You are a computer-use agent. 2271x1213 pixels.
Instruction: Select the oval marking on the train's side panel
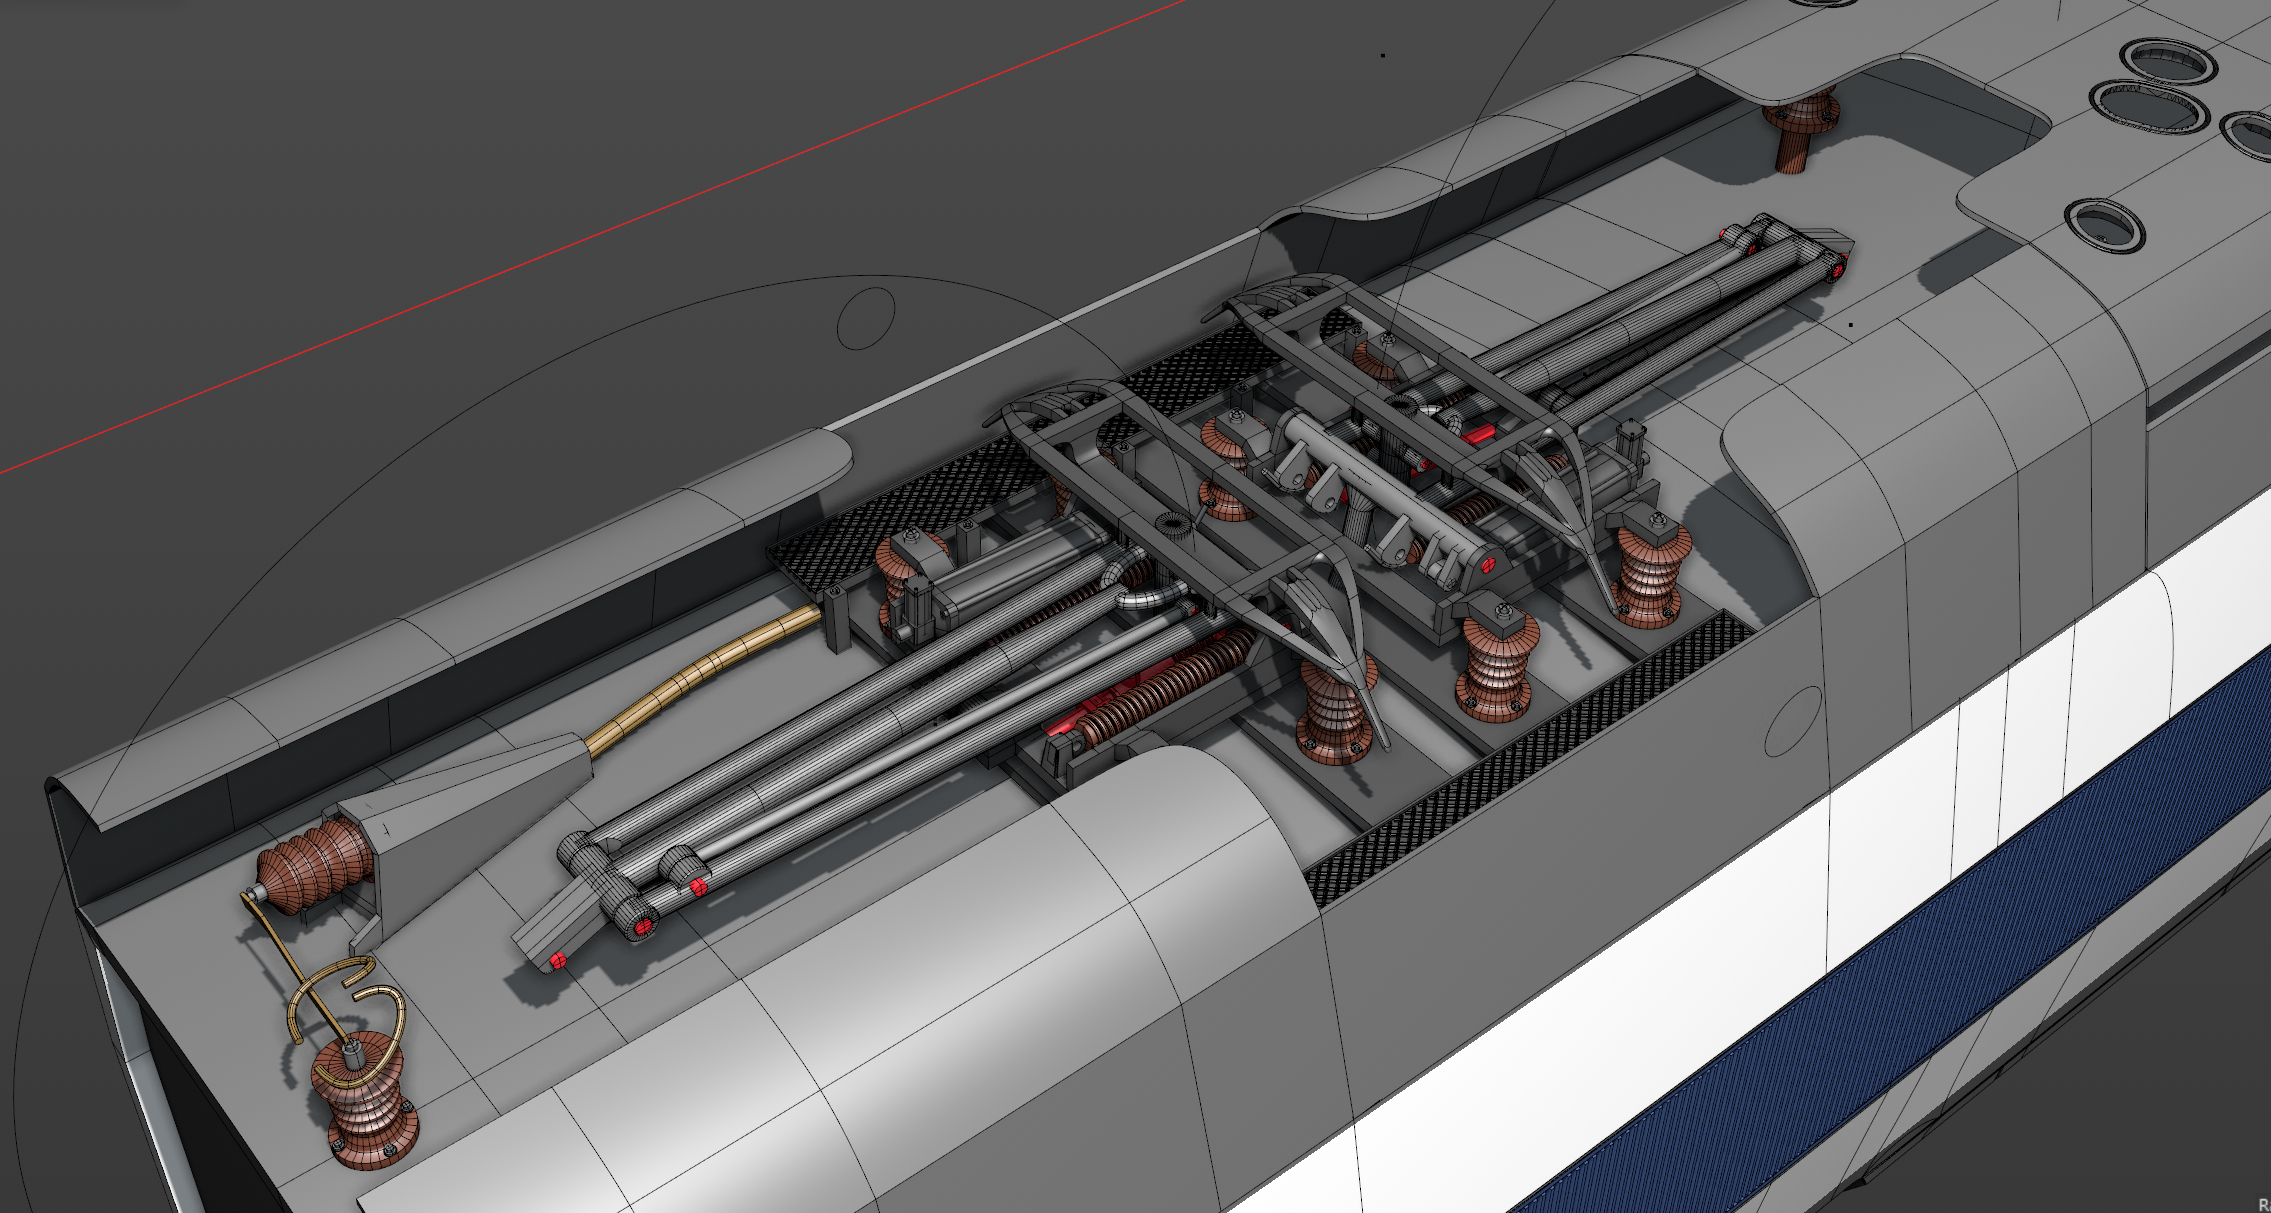point(1794,720)
